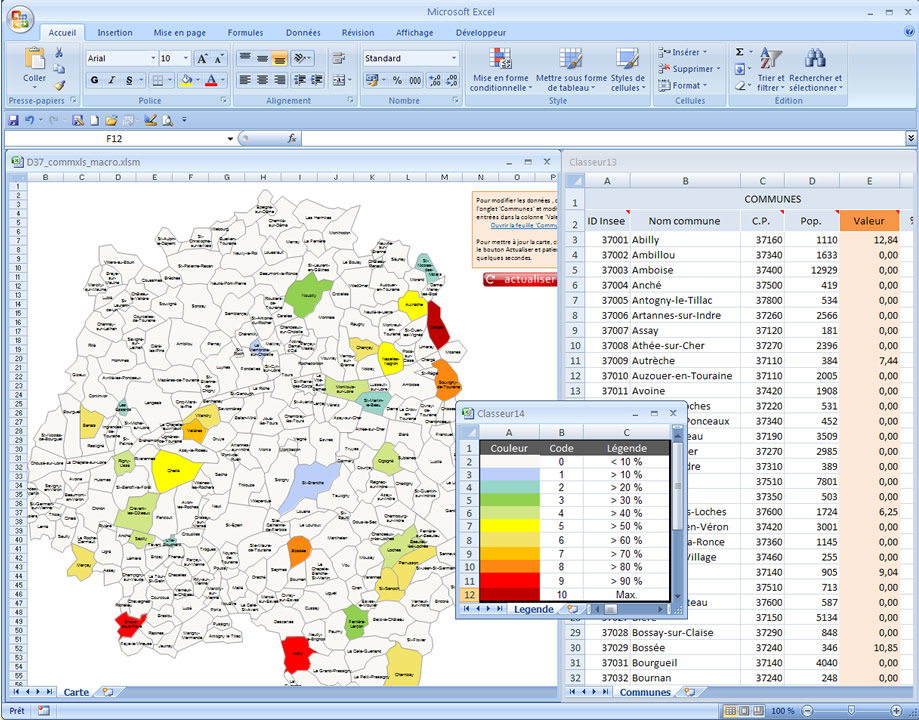Viewport: 919px width, 720px height.
Task: Expand the name box dropdown arrow
Action: coord(230,139)
